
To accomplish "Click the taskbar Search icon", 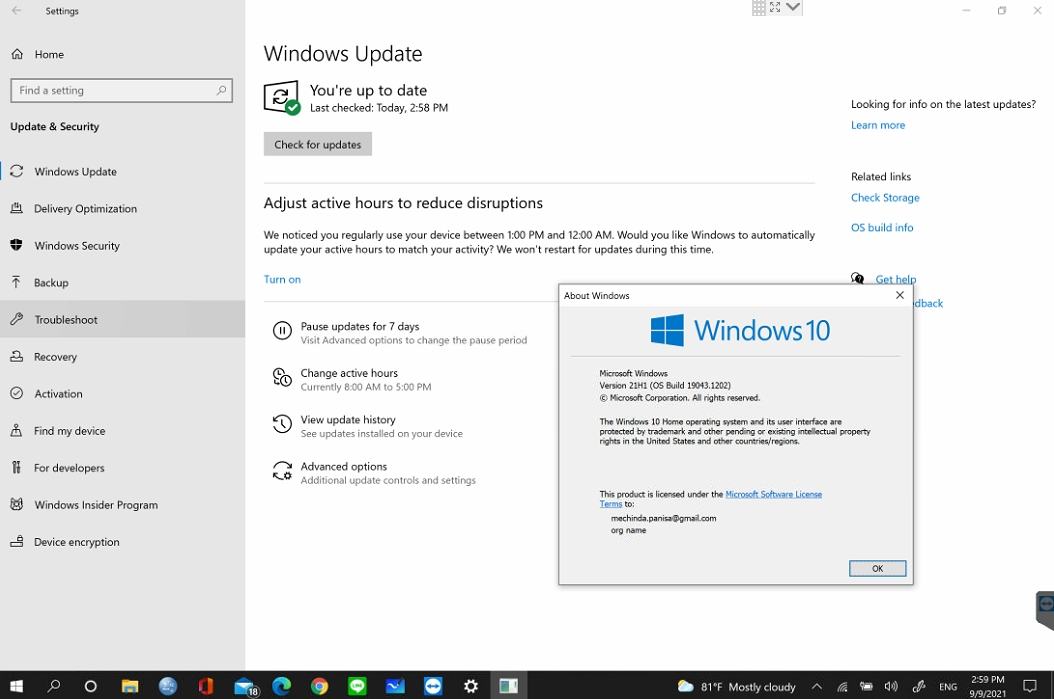I will tap(54, 686).
